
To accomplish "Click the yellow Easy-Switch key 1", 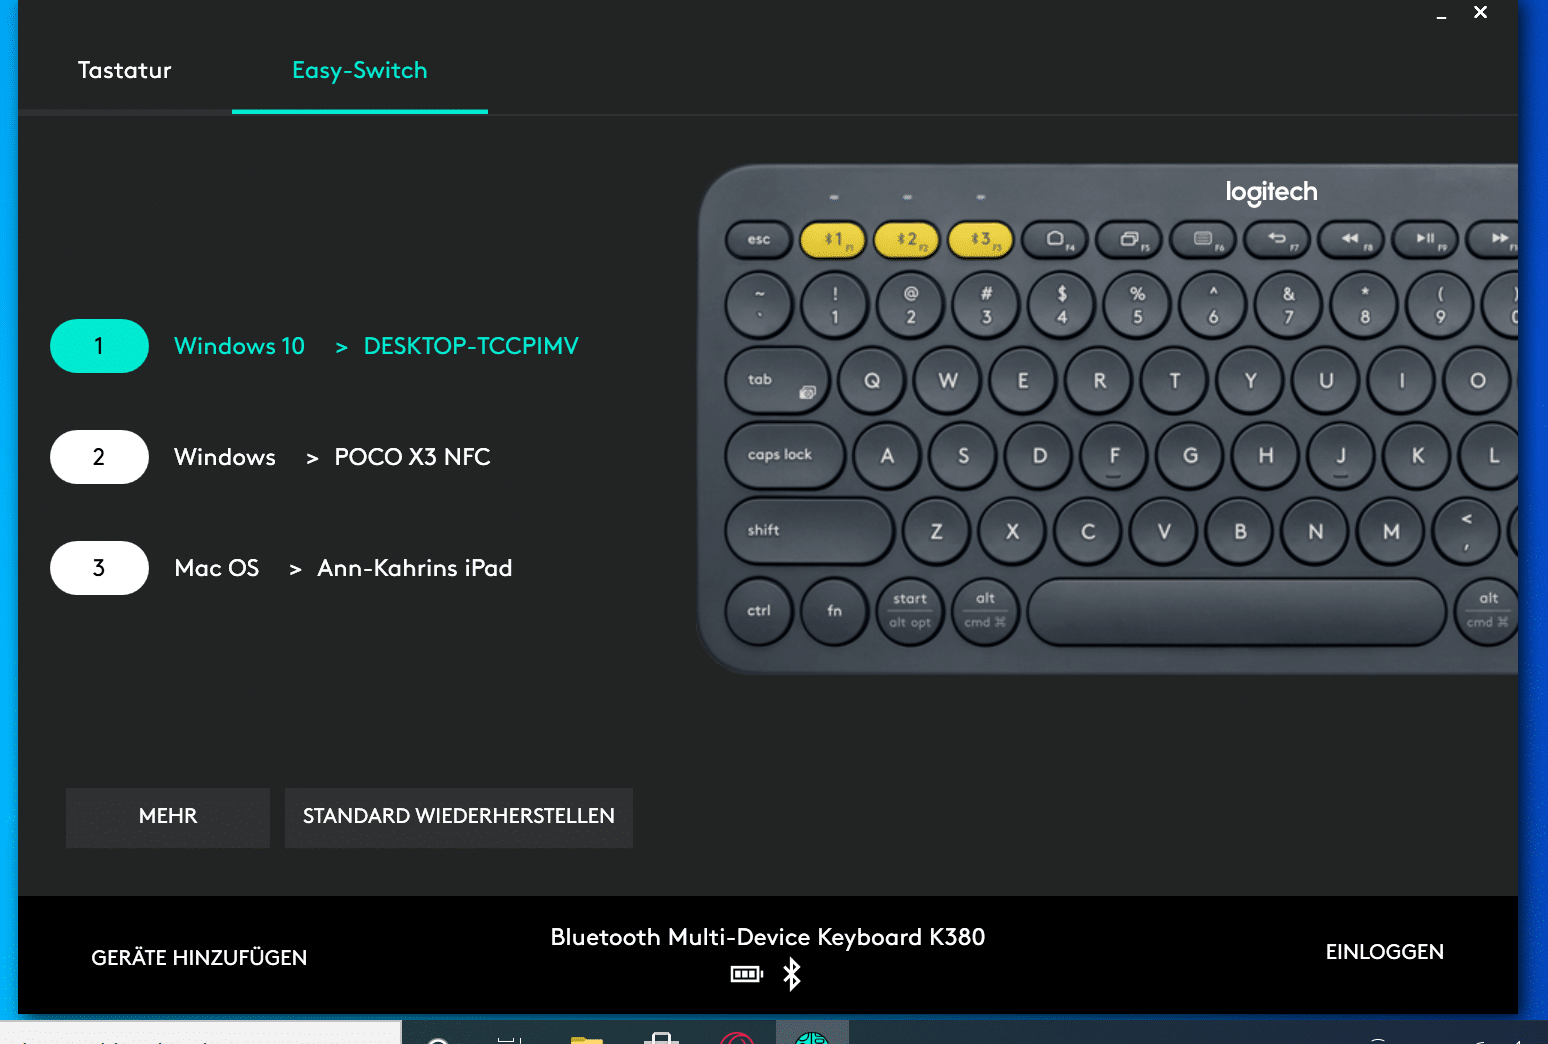I will [833, 240].
